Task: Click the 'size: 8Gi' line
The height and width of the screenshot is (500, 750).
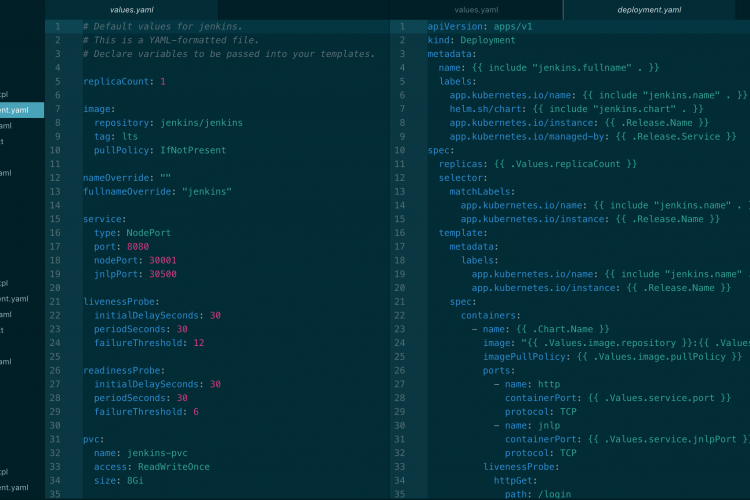Action: coord(119,480)
